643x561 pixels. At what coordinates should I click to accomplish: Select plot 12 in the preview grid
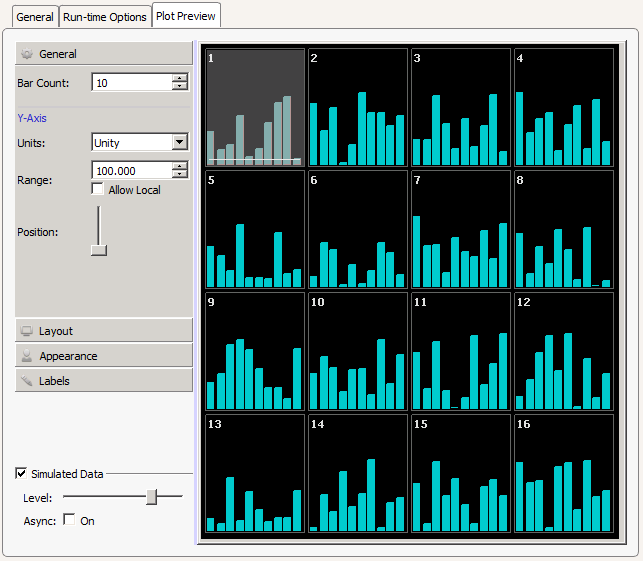[564, 351]
